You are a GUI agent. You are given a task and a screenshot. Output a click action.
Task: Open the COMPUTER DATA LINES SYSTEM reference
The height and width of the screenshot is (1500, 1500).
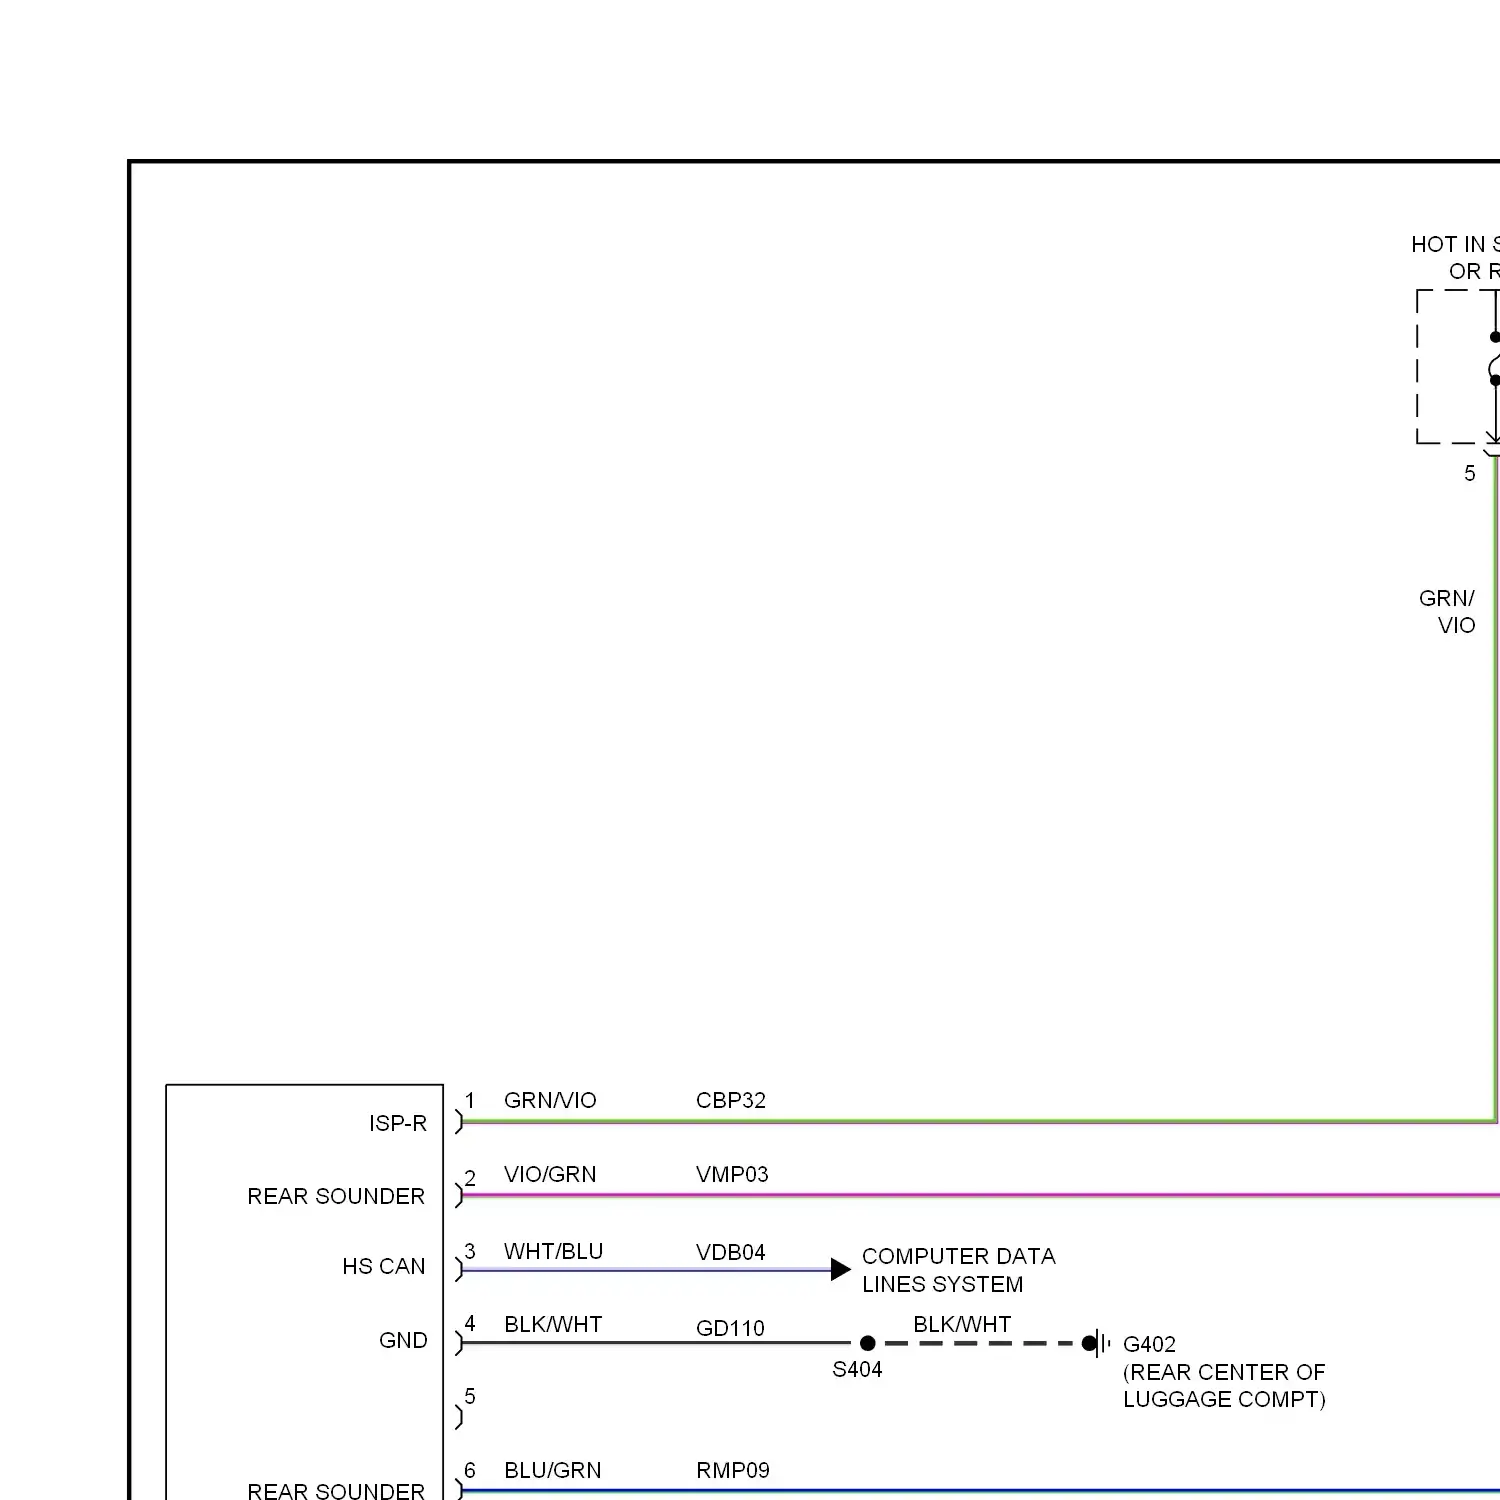[958, 1270]
